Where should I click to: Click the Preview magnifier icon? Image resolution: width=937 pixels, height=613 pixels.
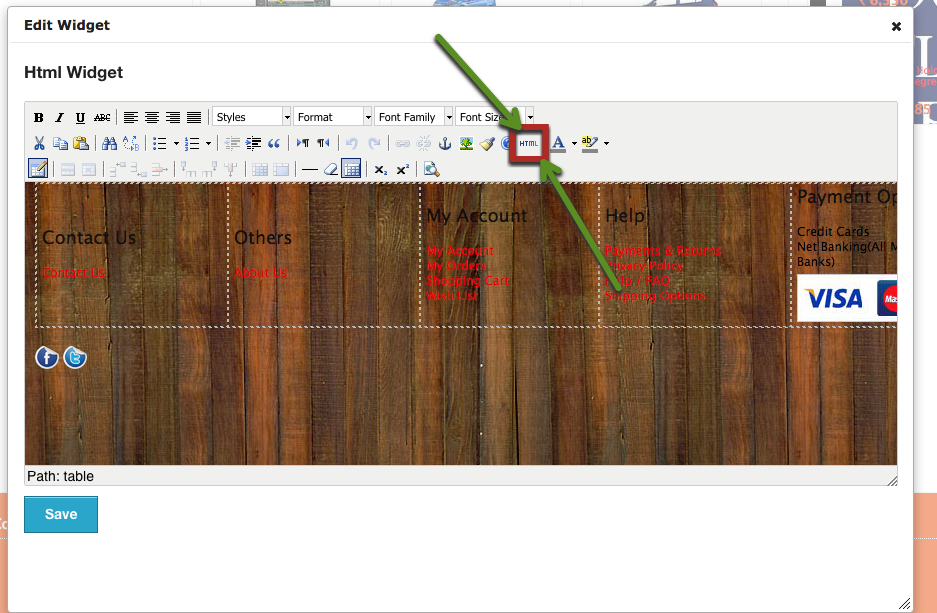pos(431,170)
